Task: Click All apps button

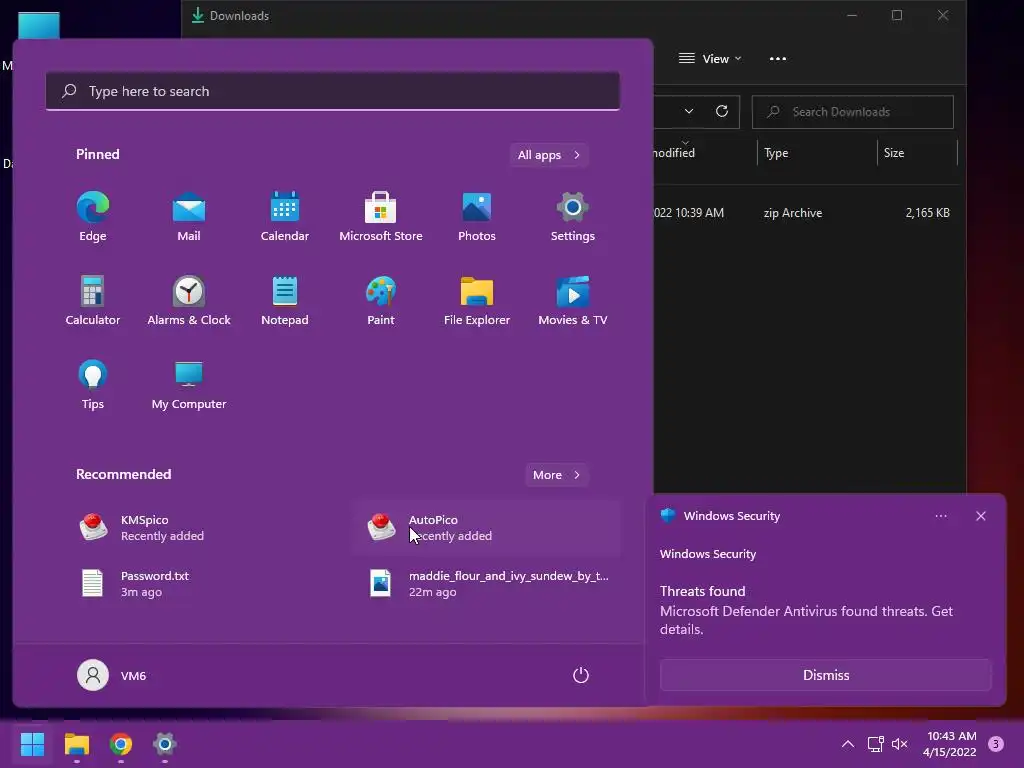Action: tap(549, 155)
